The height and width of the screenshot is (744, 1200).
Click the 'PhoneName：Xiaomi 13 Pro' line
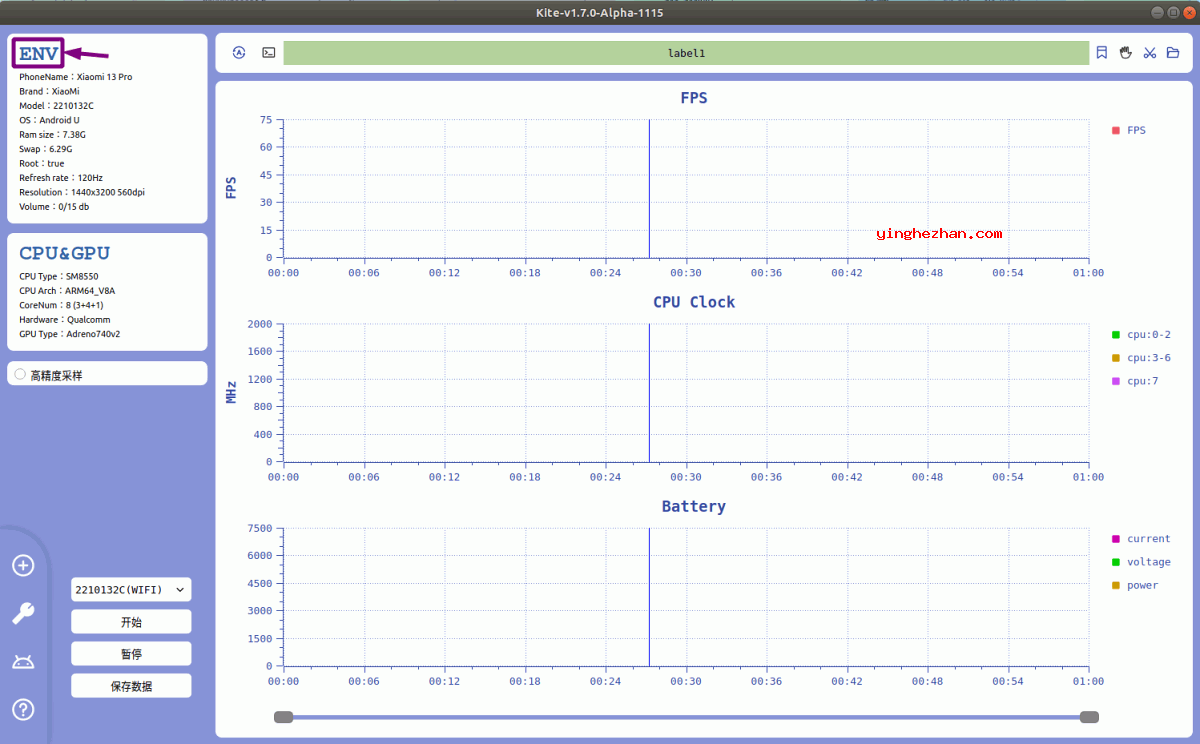point(75,77)
